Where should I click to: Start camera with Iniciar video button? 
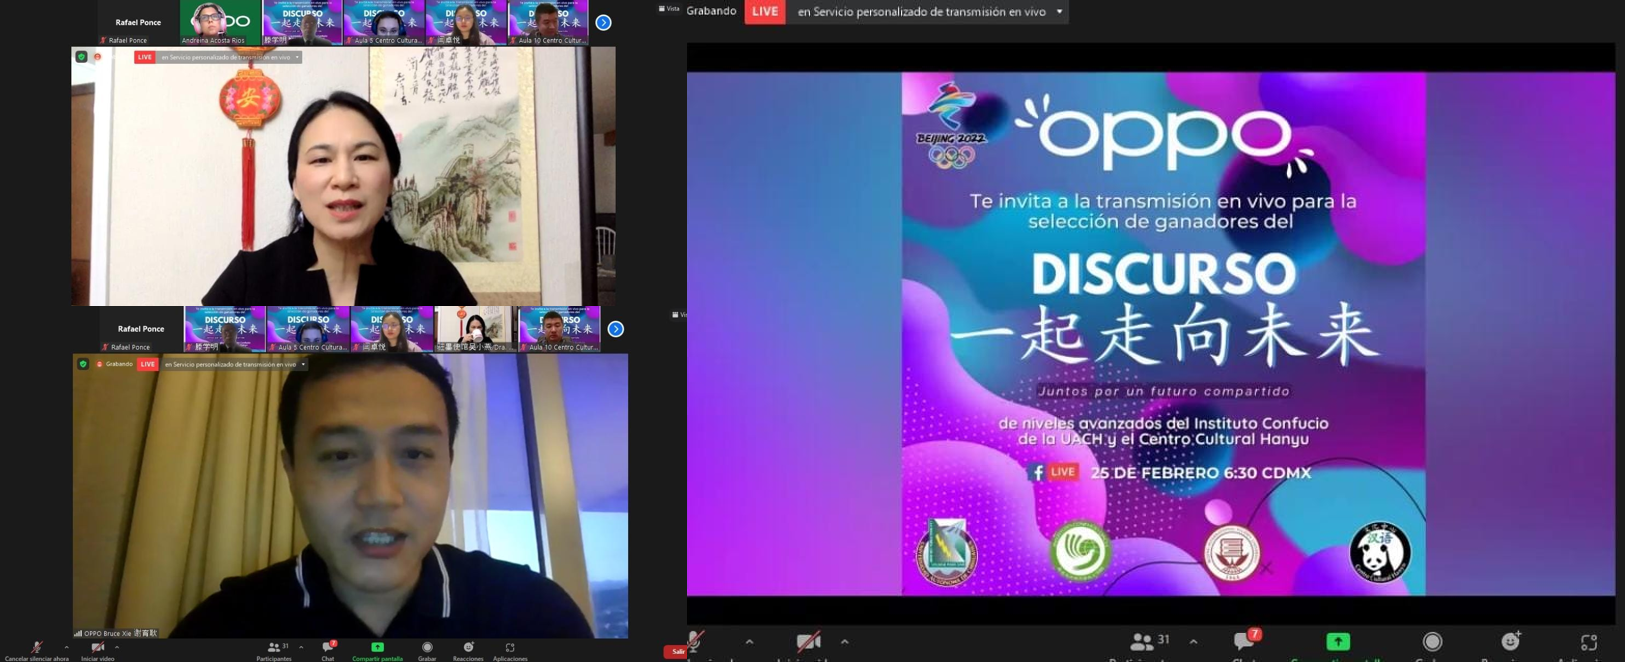pyautogui.click(x=97, y=651)
